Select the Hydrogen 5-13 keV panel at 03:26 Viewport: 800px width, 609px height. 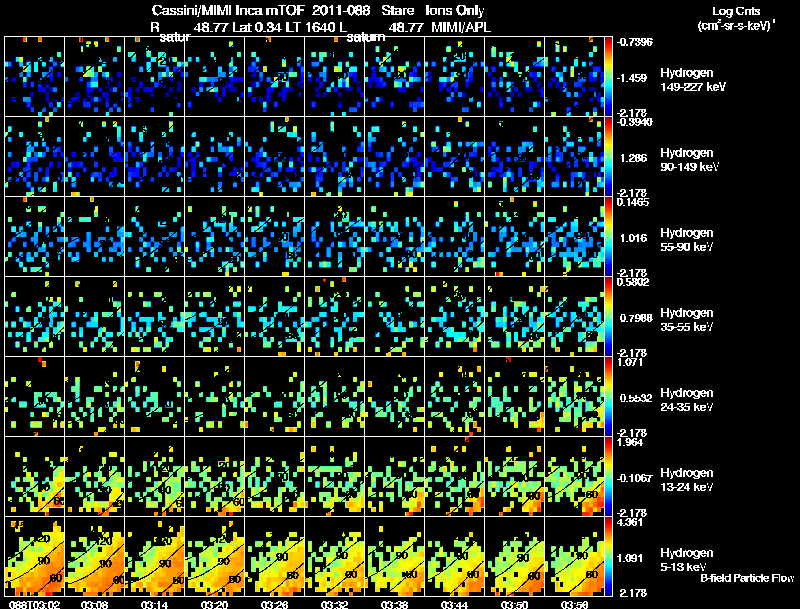coord(274,556)
